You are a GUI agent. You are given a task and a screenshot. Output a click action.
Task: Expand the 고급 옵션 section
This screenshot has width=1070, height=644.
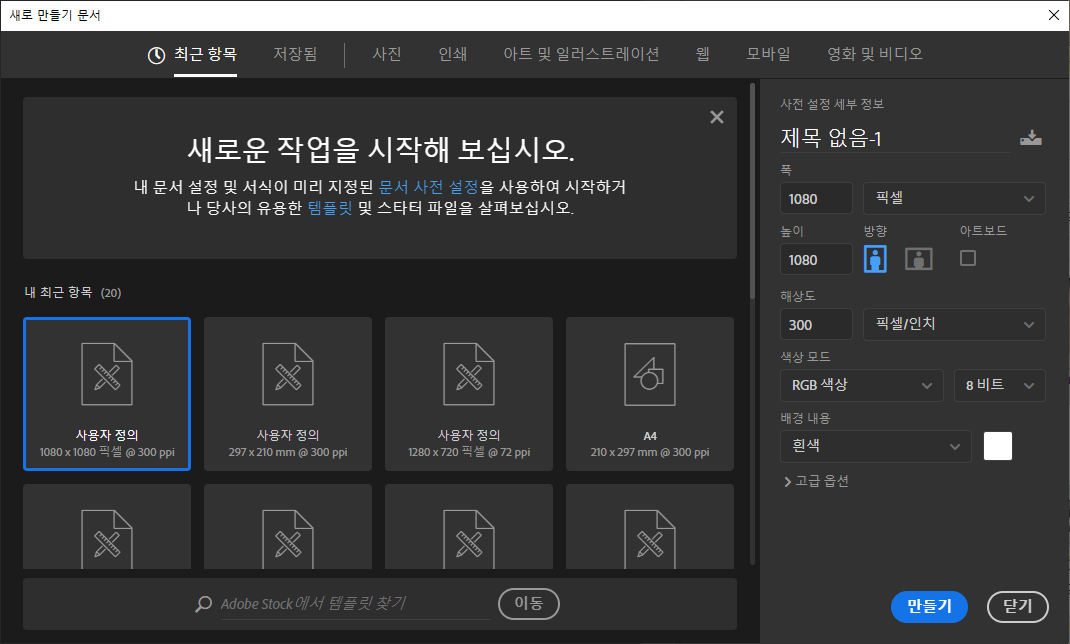816,481
